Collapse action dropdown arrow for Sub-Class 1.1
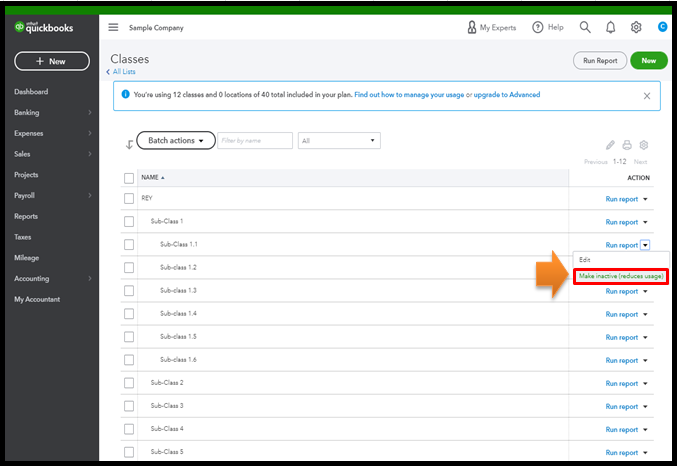 [x=645, y=245]
